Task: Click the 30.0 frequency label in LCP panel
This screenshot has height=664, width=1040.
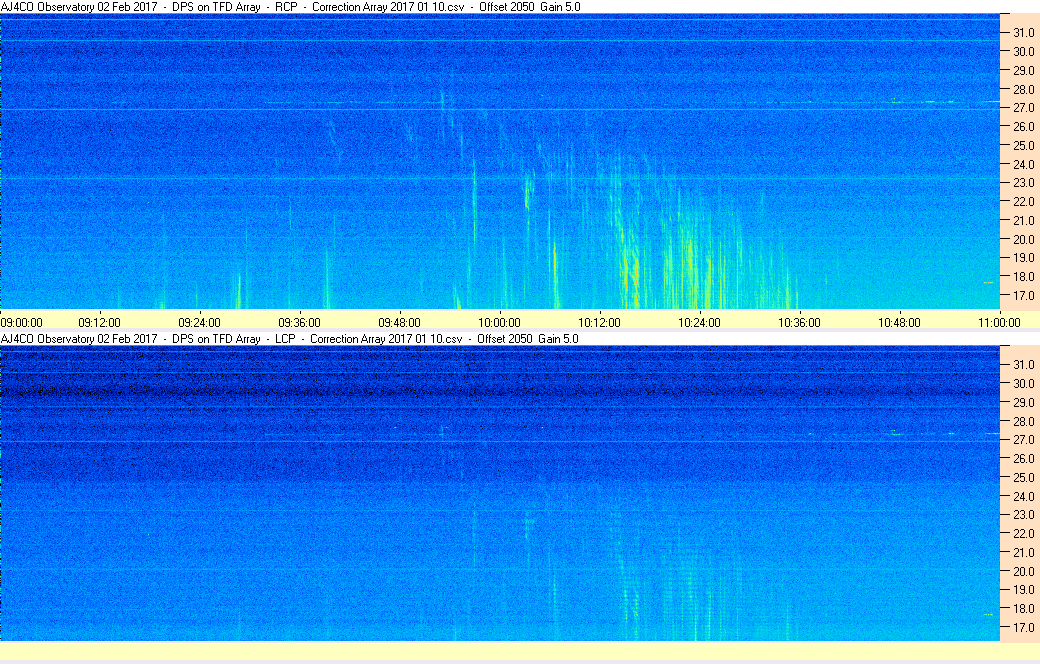Action: point(1020,383)
